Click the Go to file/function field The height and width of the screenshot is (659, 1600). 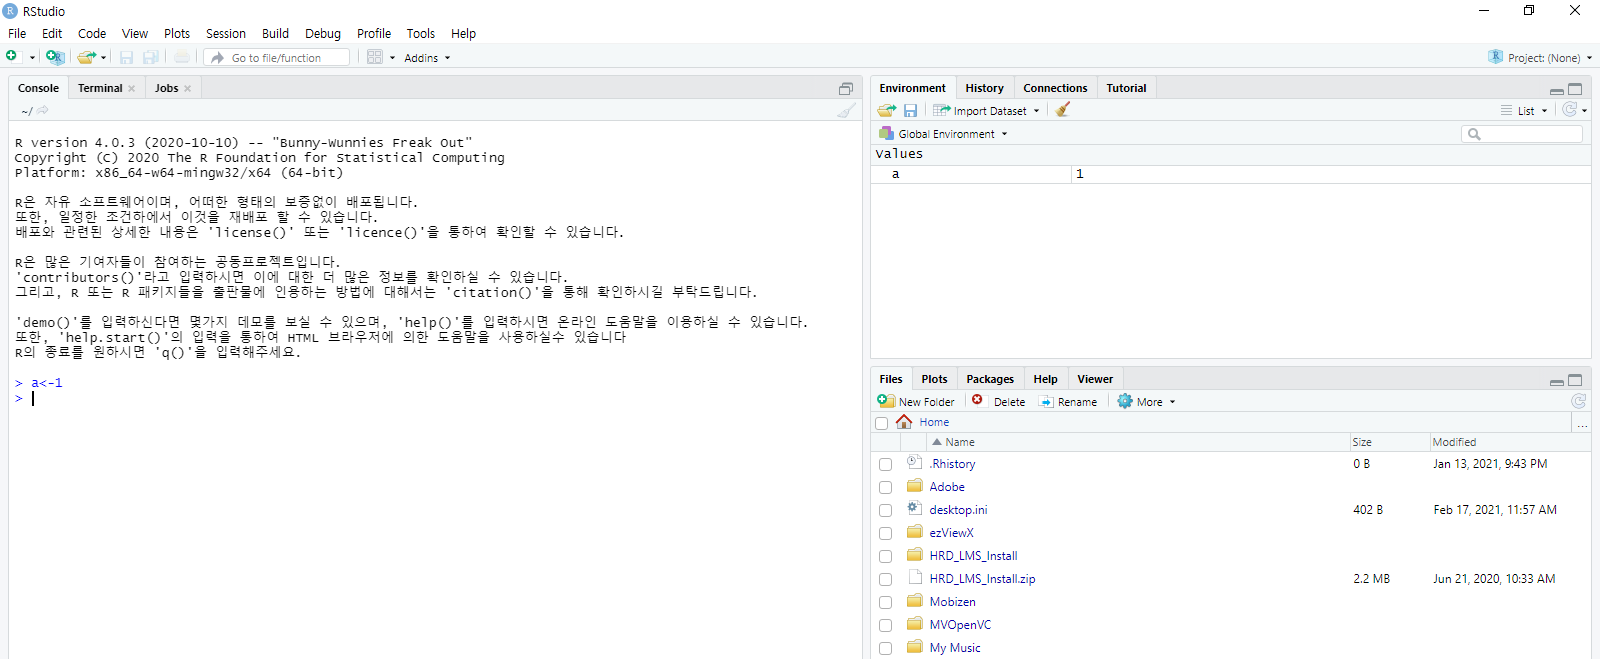[x=278, y=58]
